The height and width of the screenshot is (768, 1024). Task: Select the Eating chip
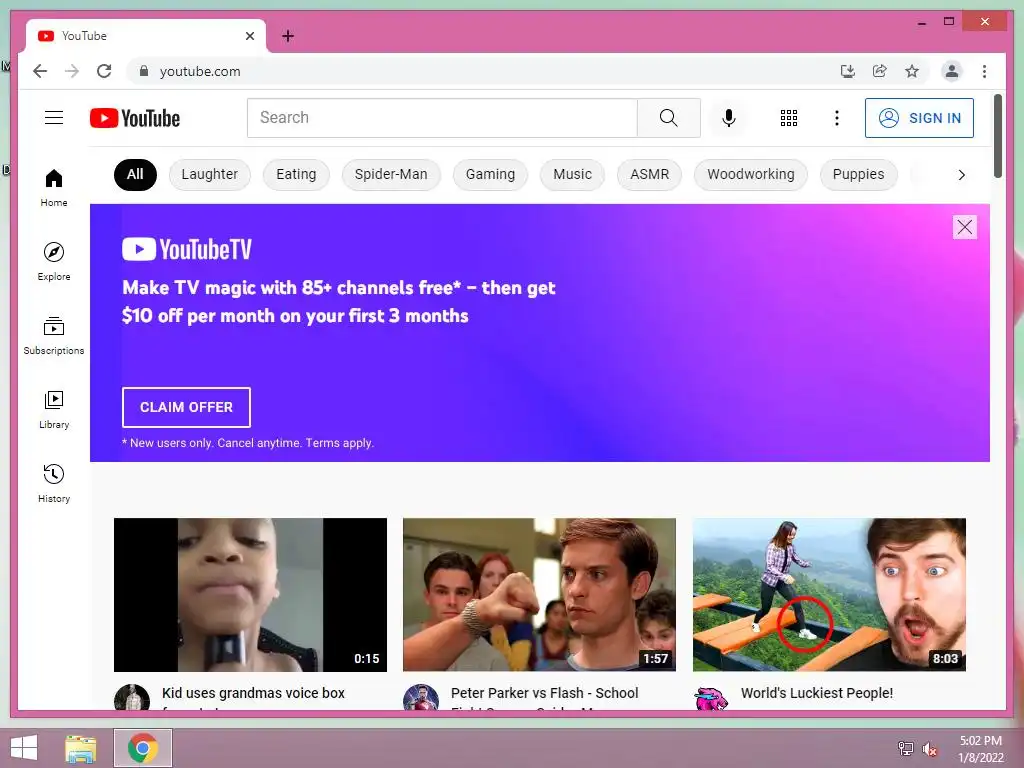pyautogui.click(x=296, y=174)
